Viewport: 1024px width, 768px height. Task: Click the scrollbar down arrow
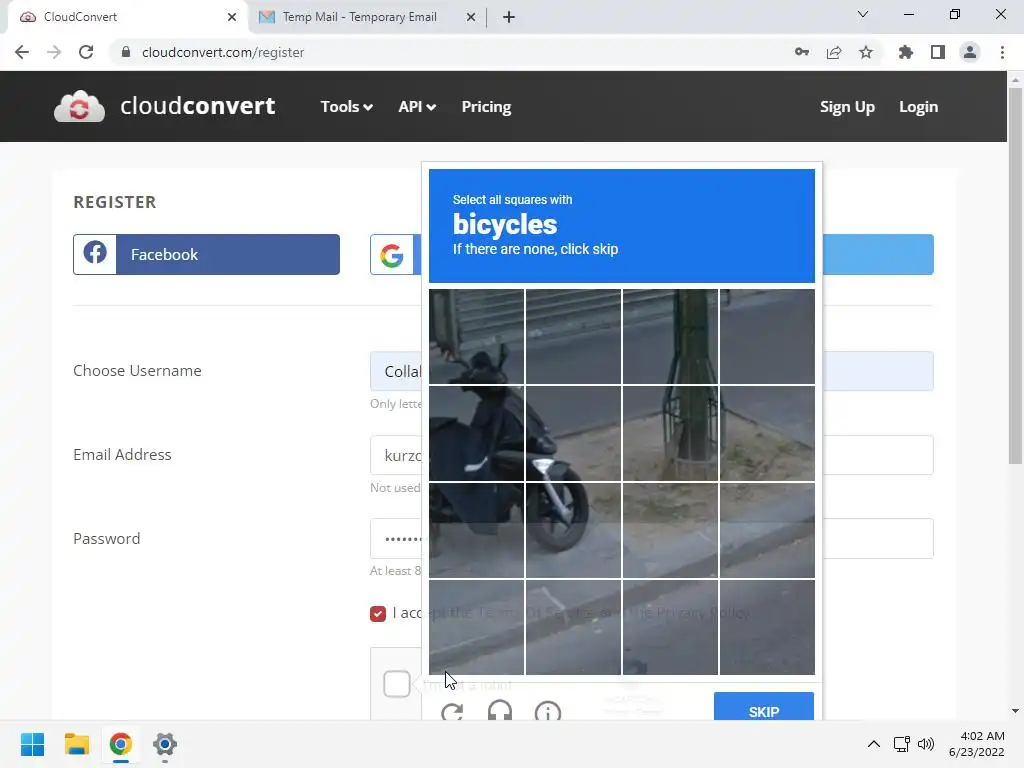pyautogui.click(x=1015, y=711)
